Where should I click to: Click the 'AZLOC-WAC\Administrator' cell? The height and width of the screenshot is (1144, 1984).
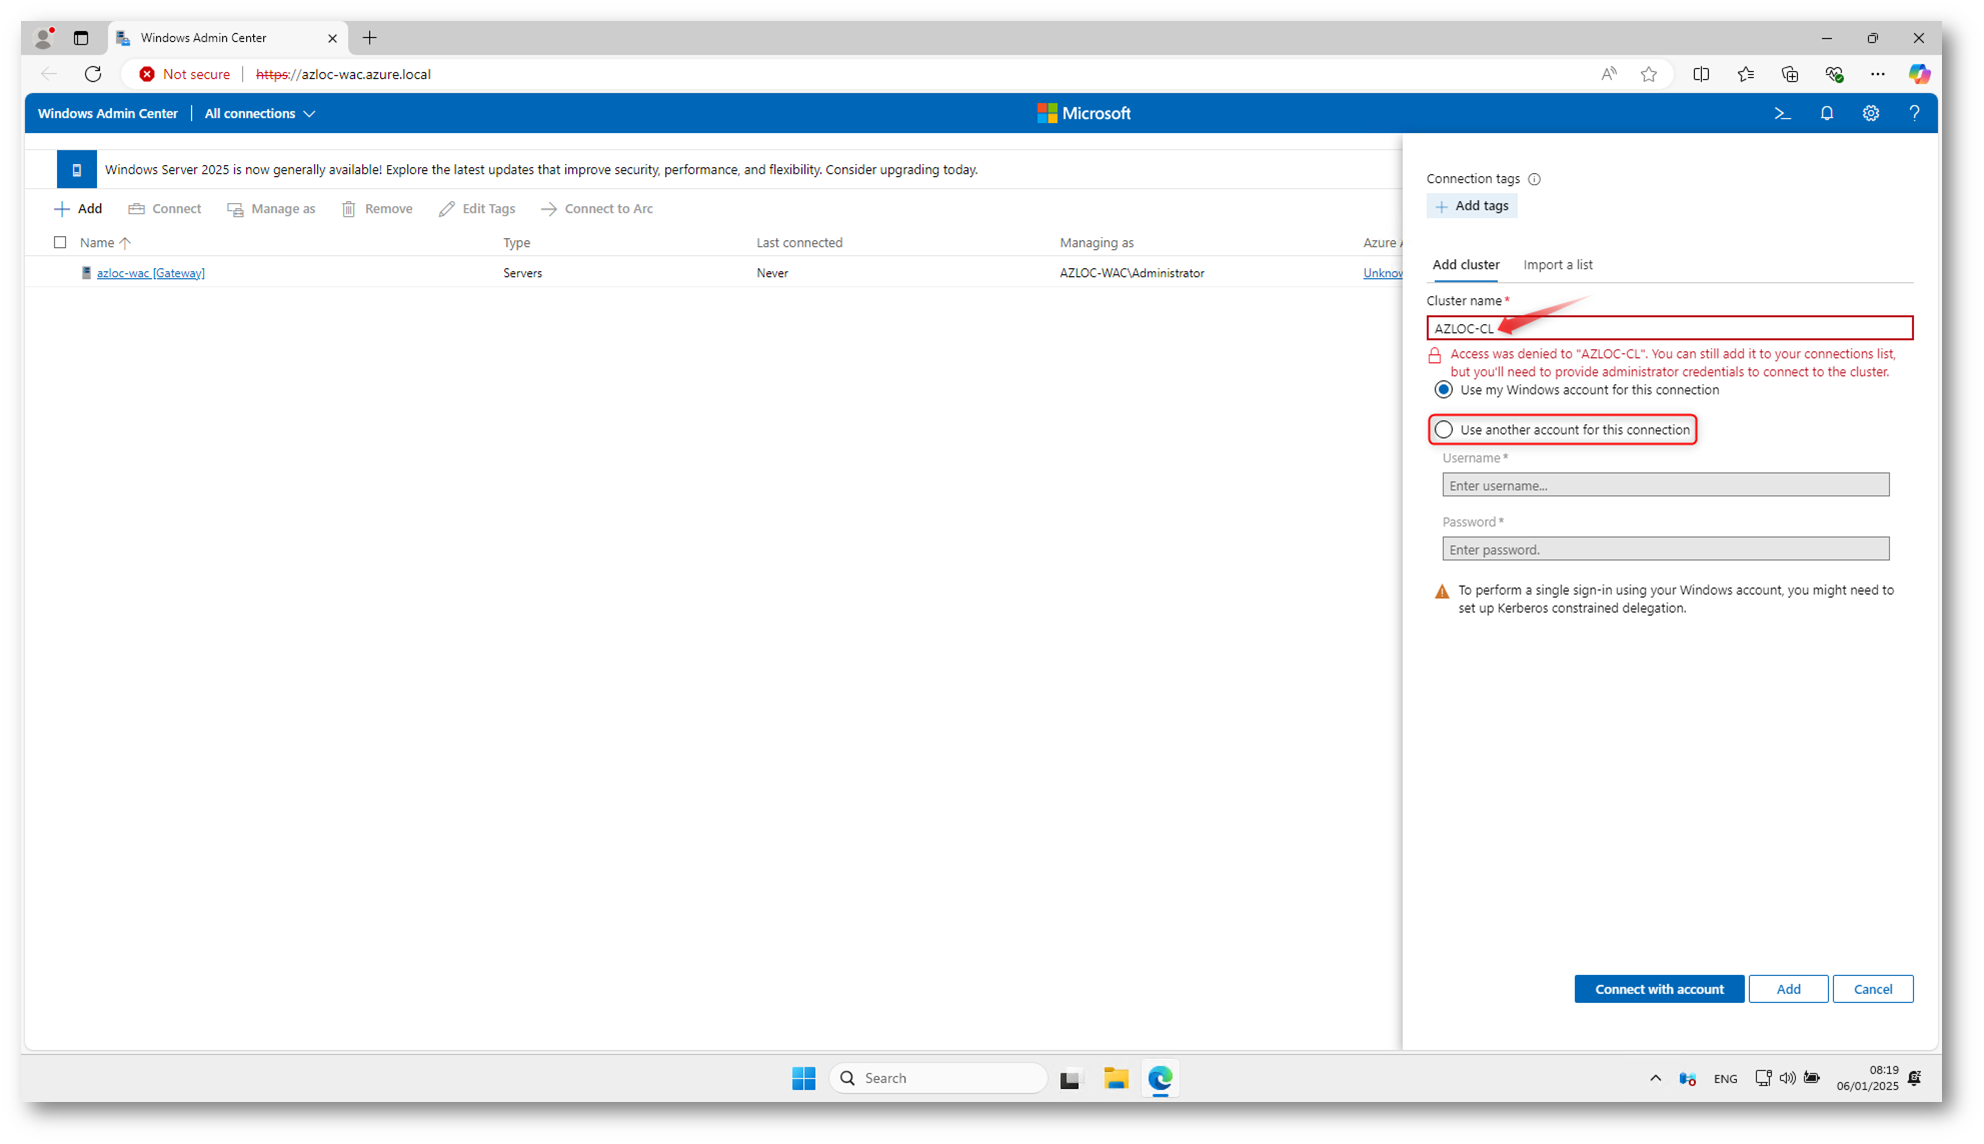pyautogui.click(x=1131, y=273)
